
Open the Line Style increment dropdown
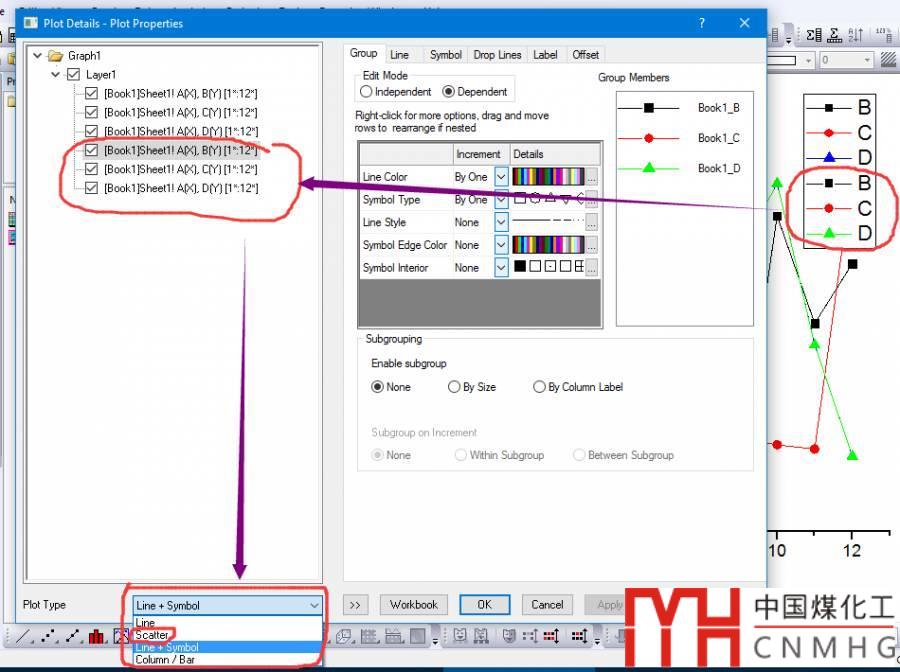[501, 223]
